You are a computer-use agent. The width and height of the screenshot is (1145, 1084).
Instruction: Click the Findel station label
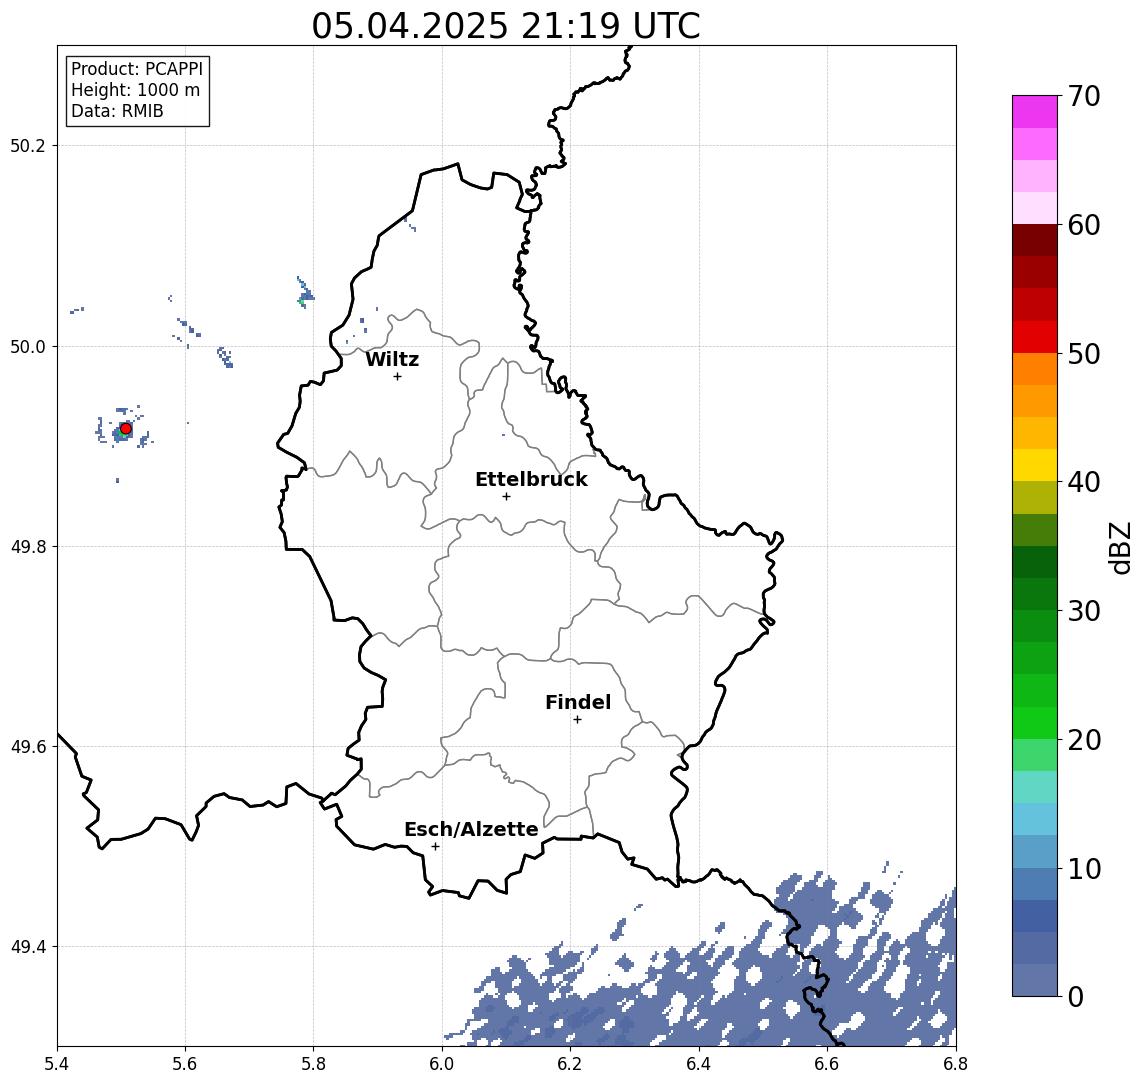coord(578,702)
